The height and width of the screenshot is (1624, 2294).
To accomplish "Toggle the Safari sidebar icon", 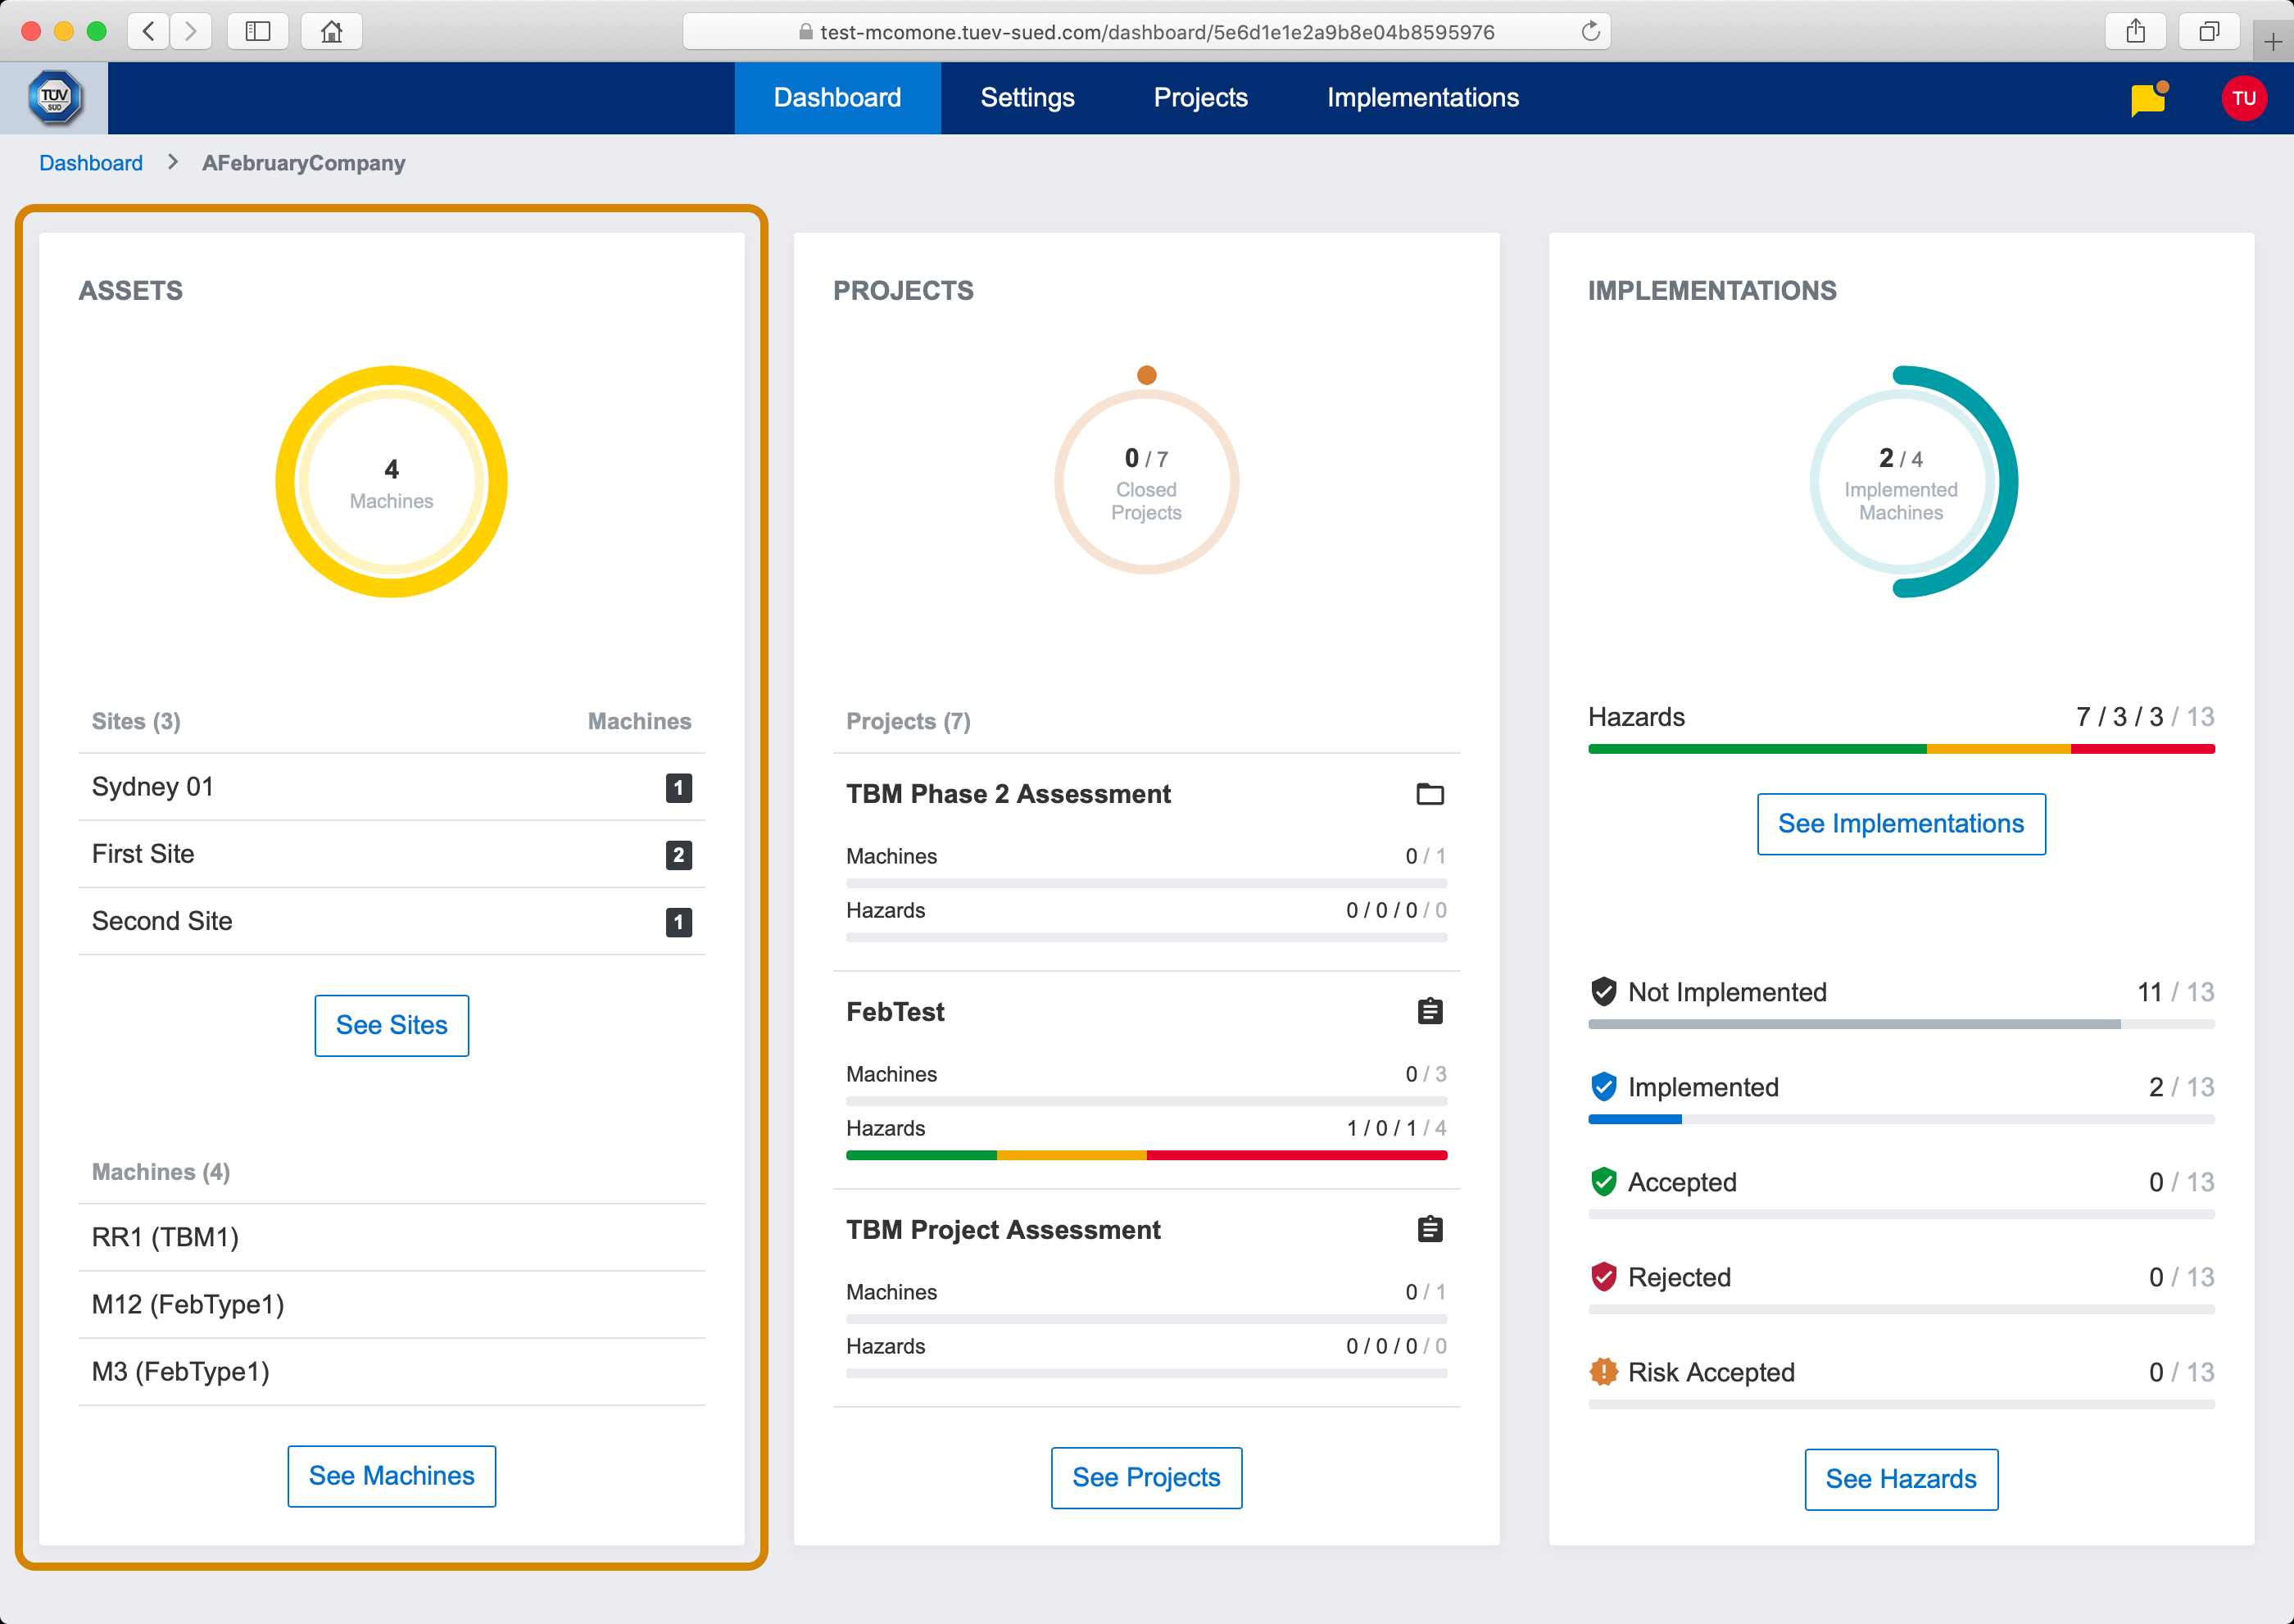I will [x=258, y=32].
